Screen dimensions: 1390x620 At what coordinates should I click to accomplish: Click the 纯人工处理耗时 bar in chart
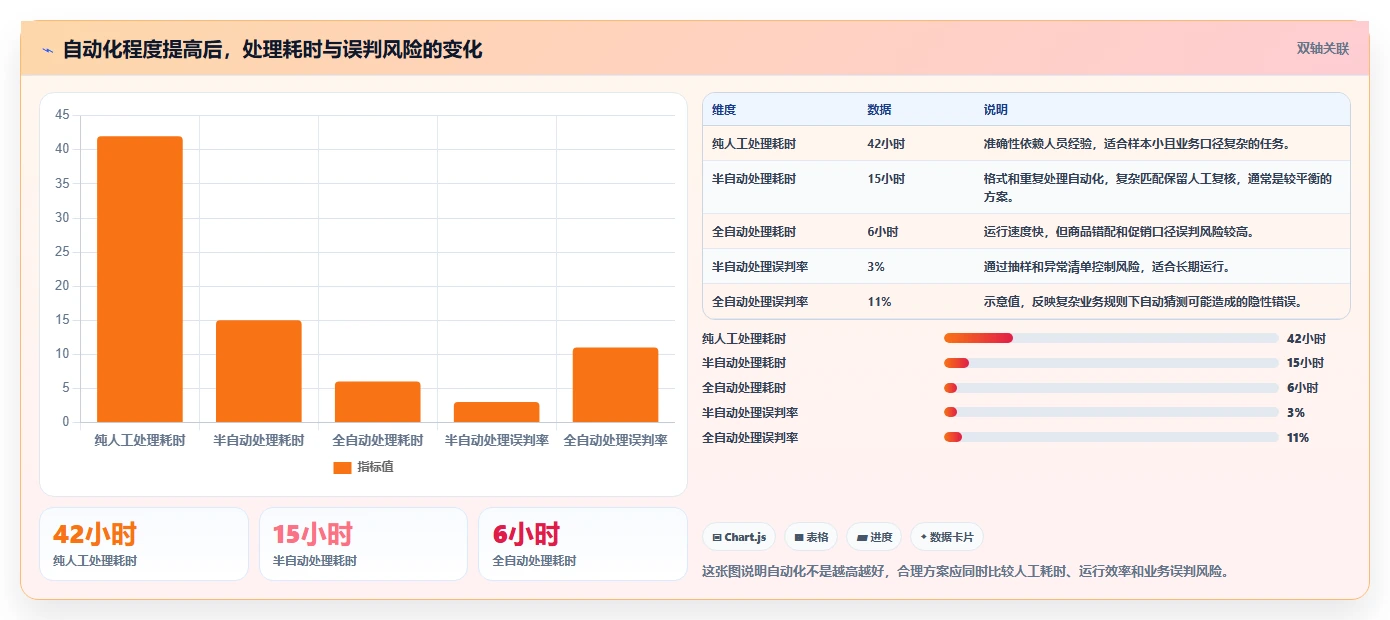(x=140, y=279)
